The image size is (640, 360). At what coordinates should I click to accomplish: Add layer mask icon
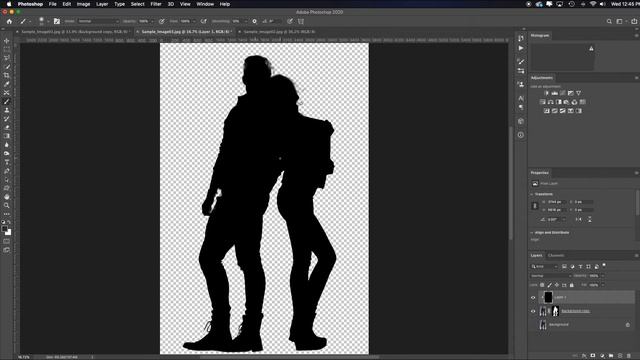click(593, 356)
